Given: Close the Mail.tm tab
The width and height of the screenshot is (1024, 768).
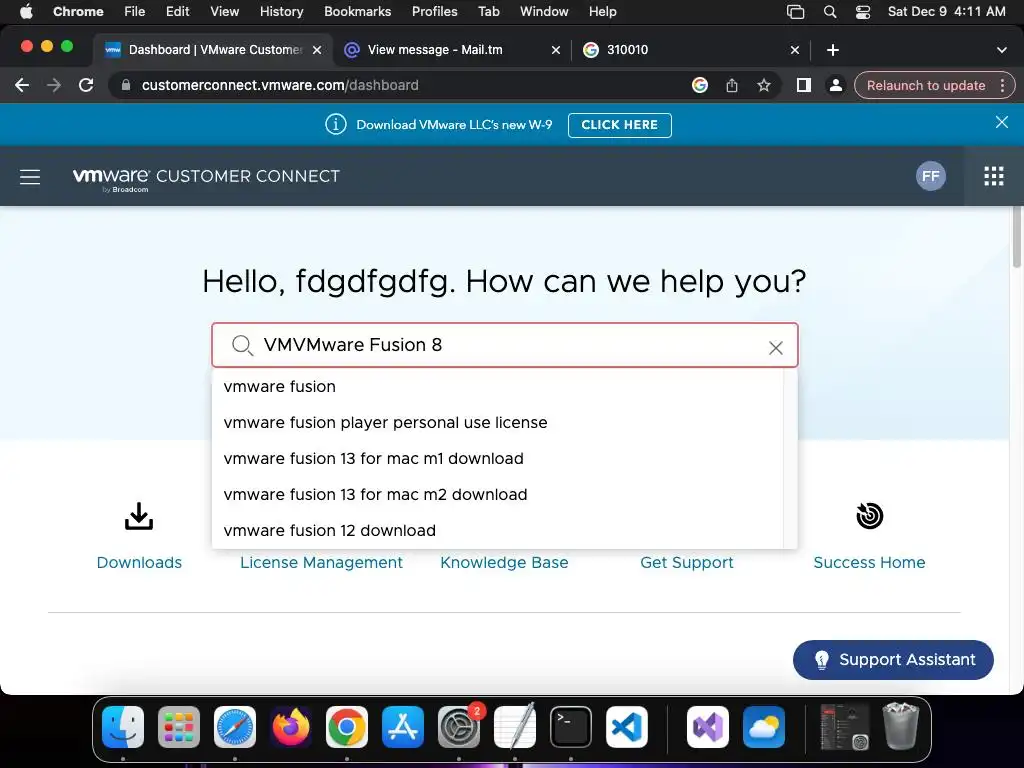Looking at the screenshot, I should tap(556, 50).
